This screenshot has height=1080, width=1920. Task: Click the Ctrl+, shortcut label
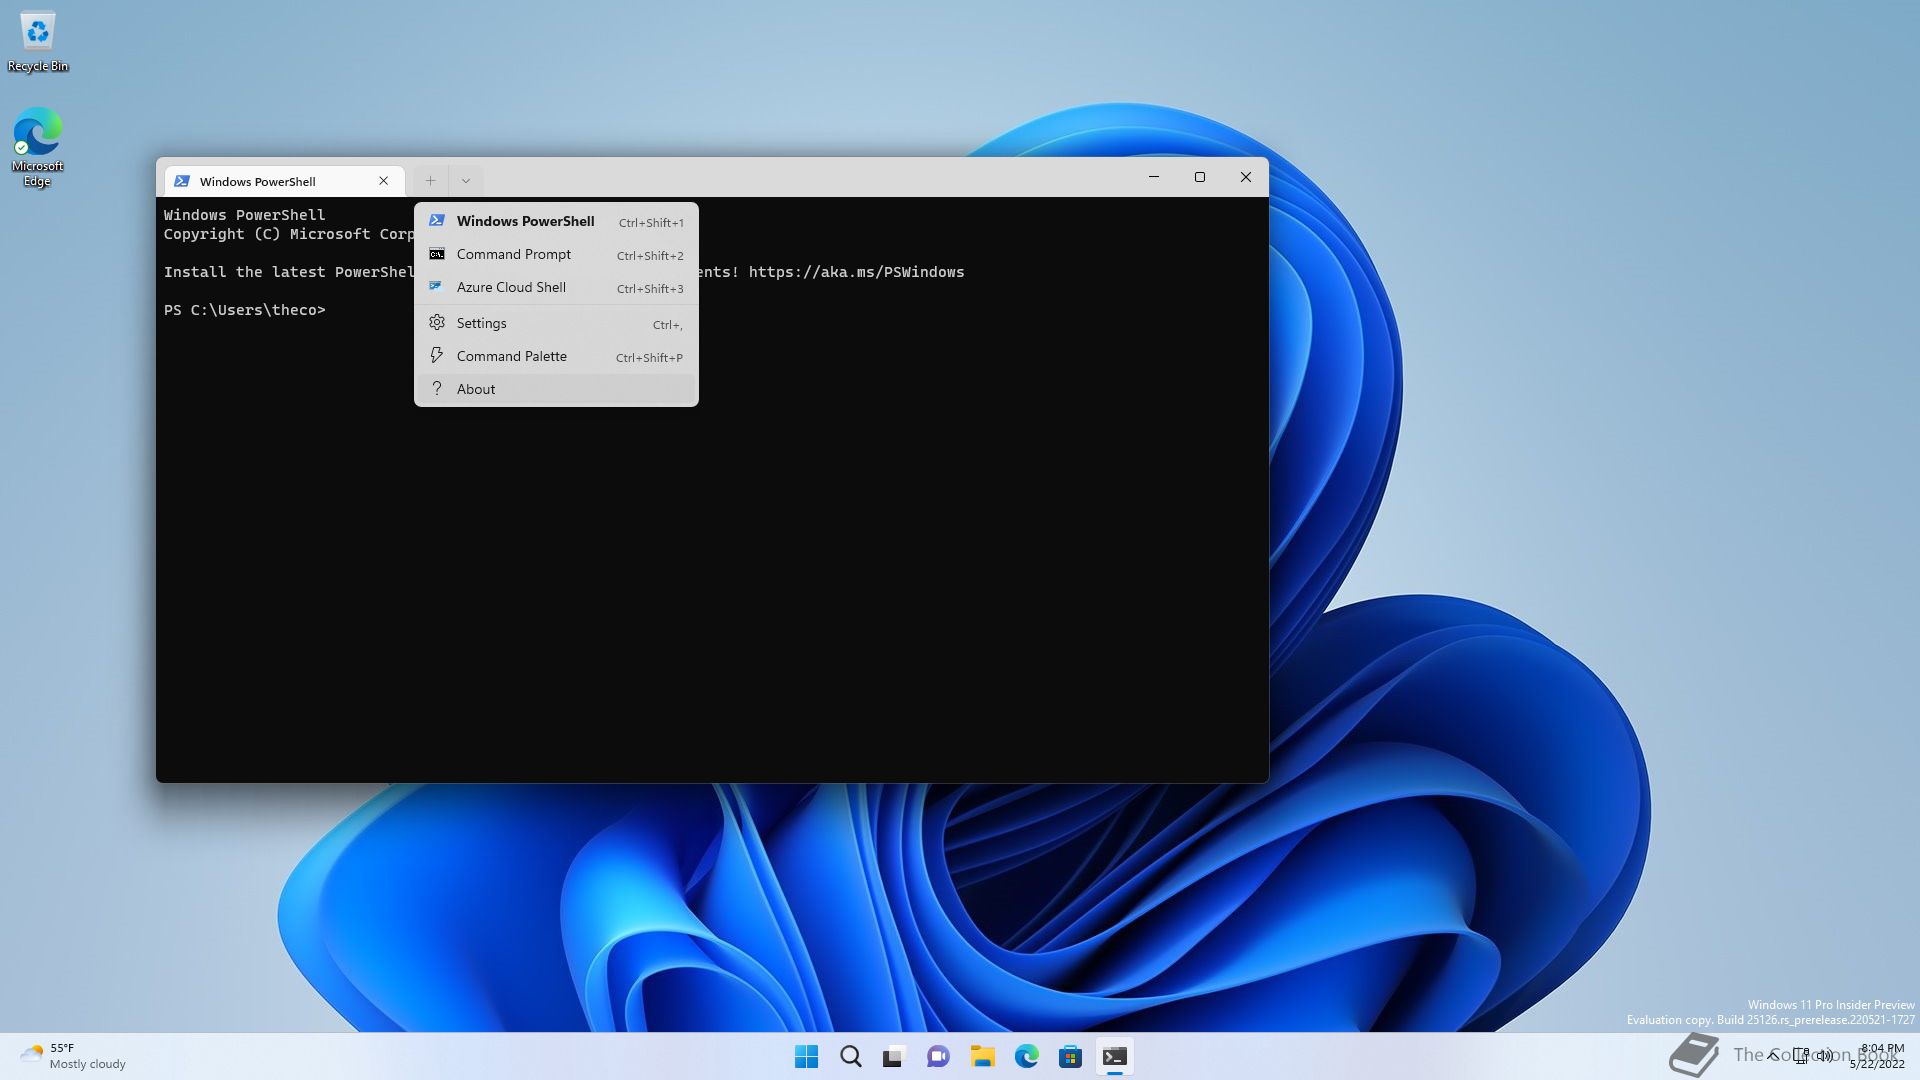point(667,325)
